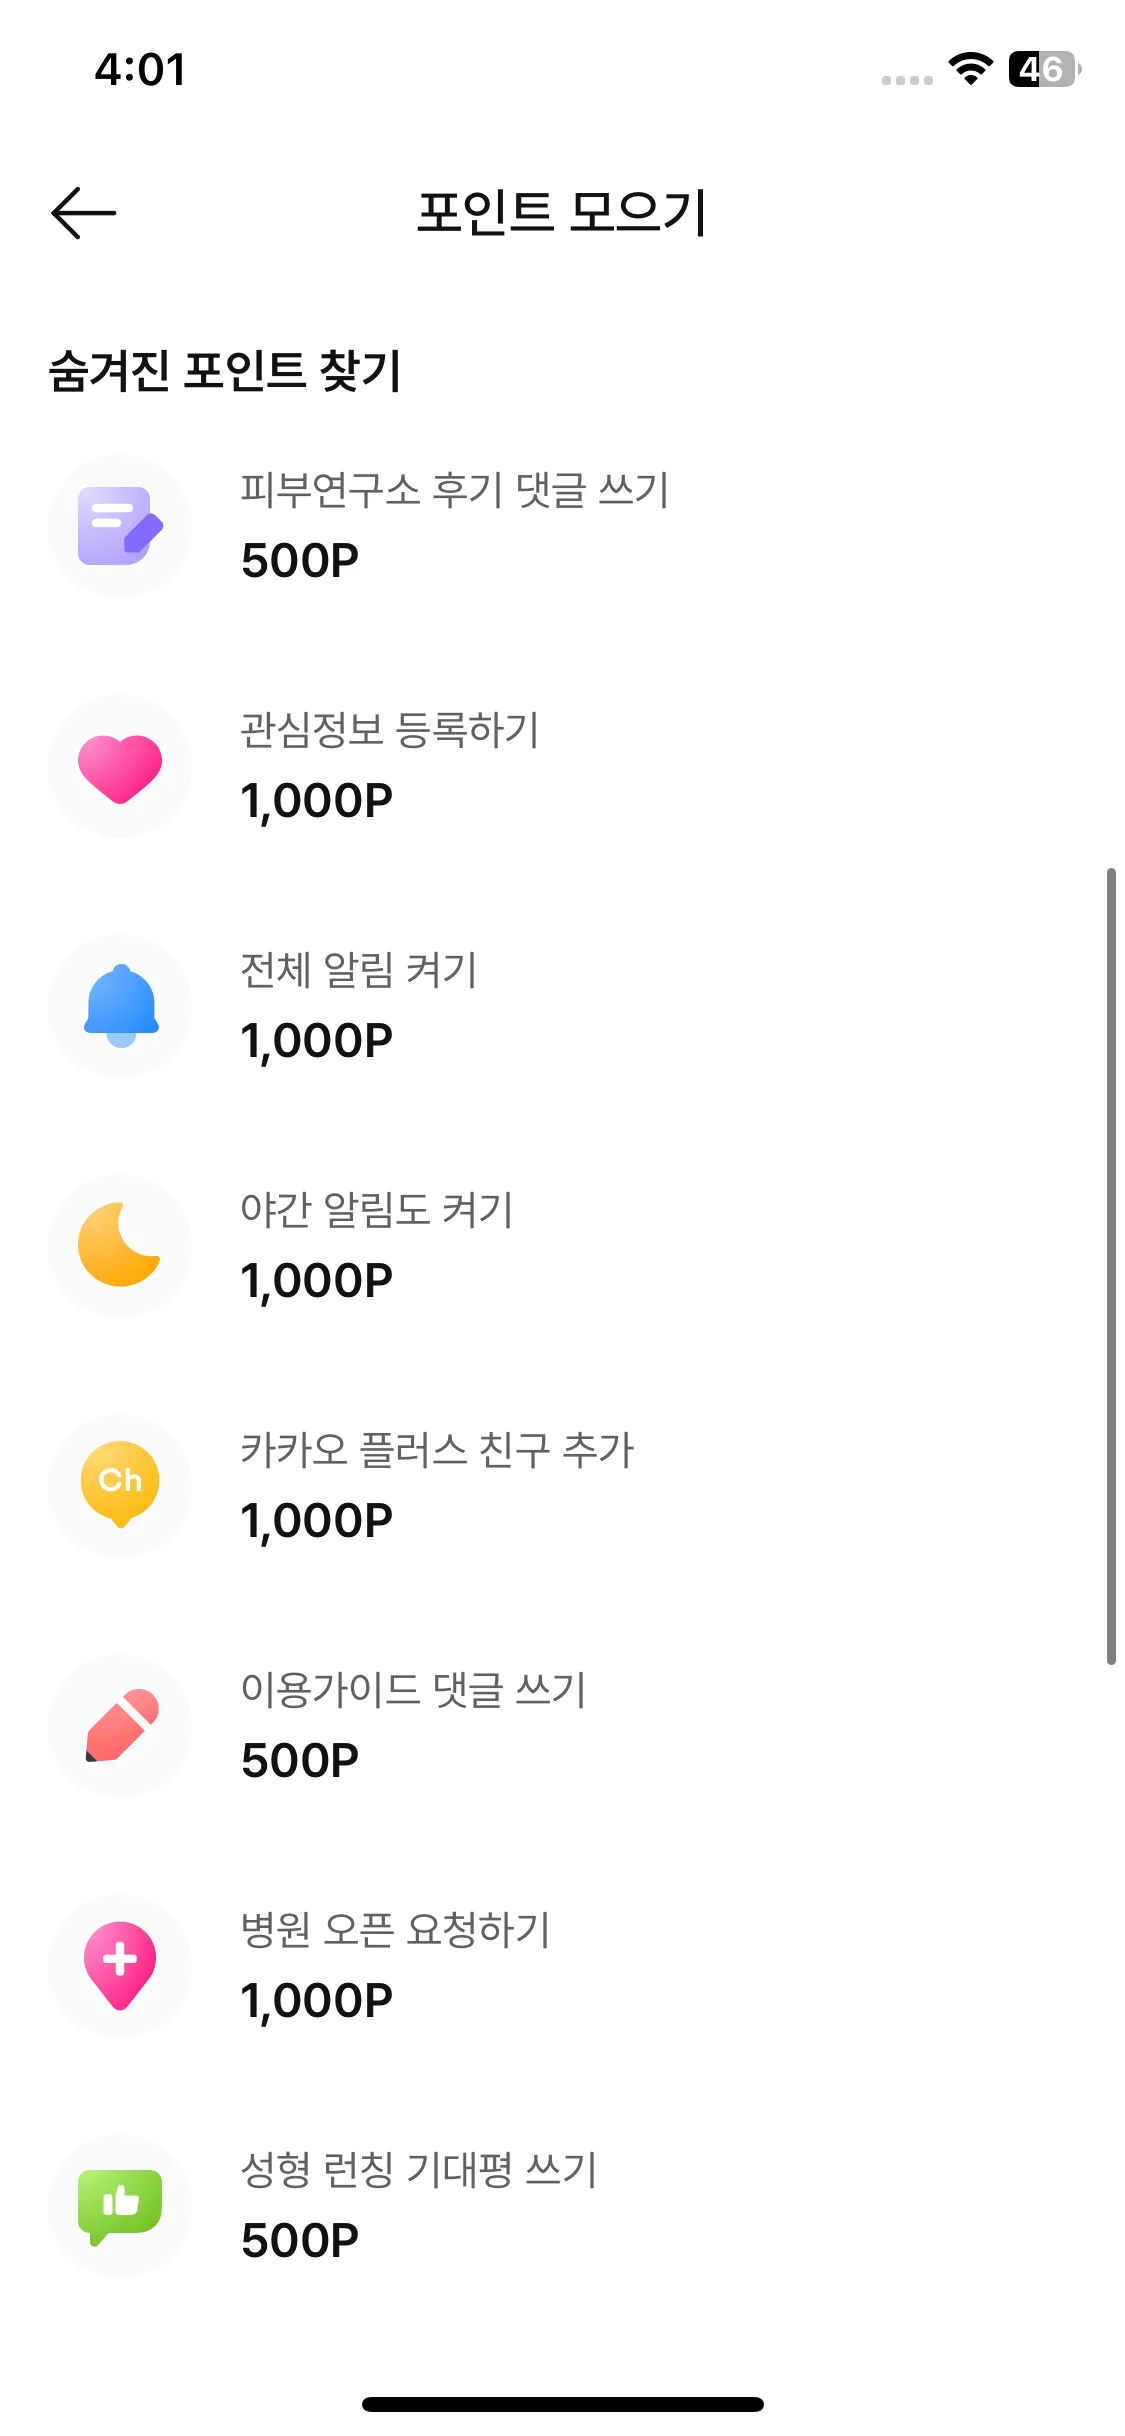Select 전체 알림 켜기 item
Viewport: 1125px width, 2436px height.
562,1006
